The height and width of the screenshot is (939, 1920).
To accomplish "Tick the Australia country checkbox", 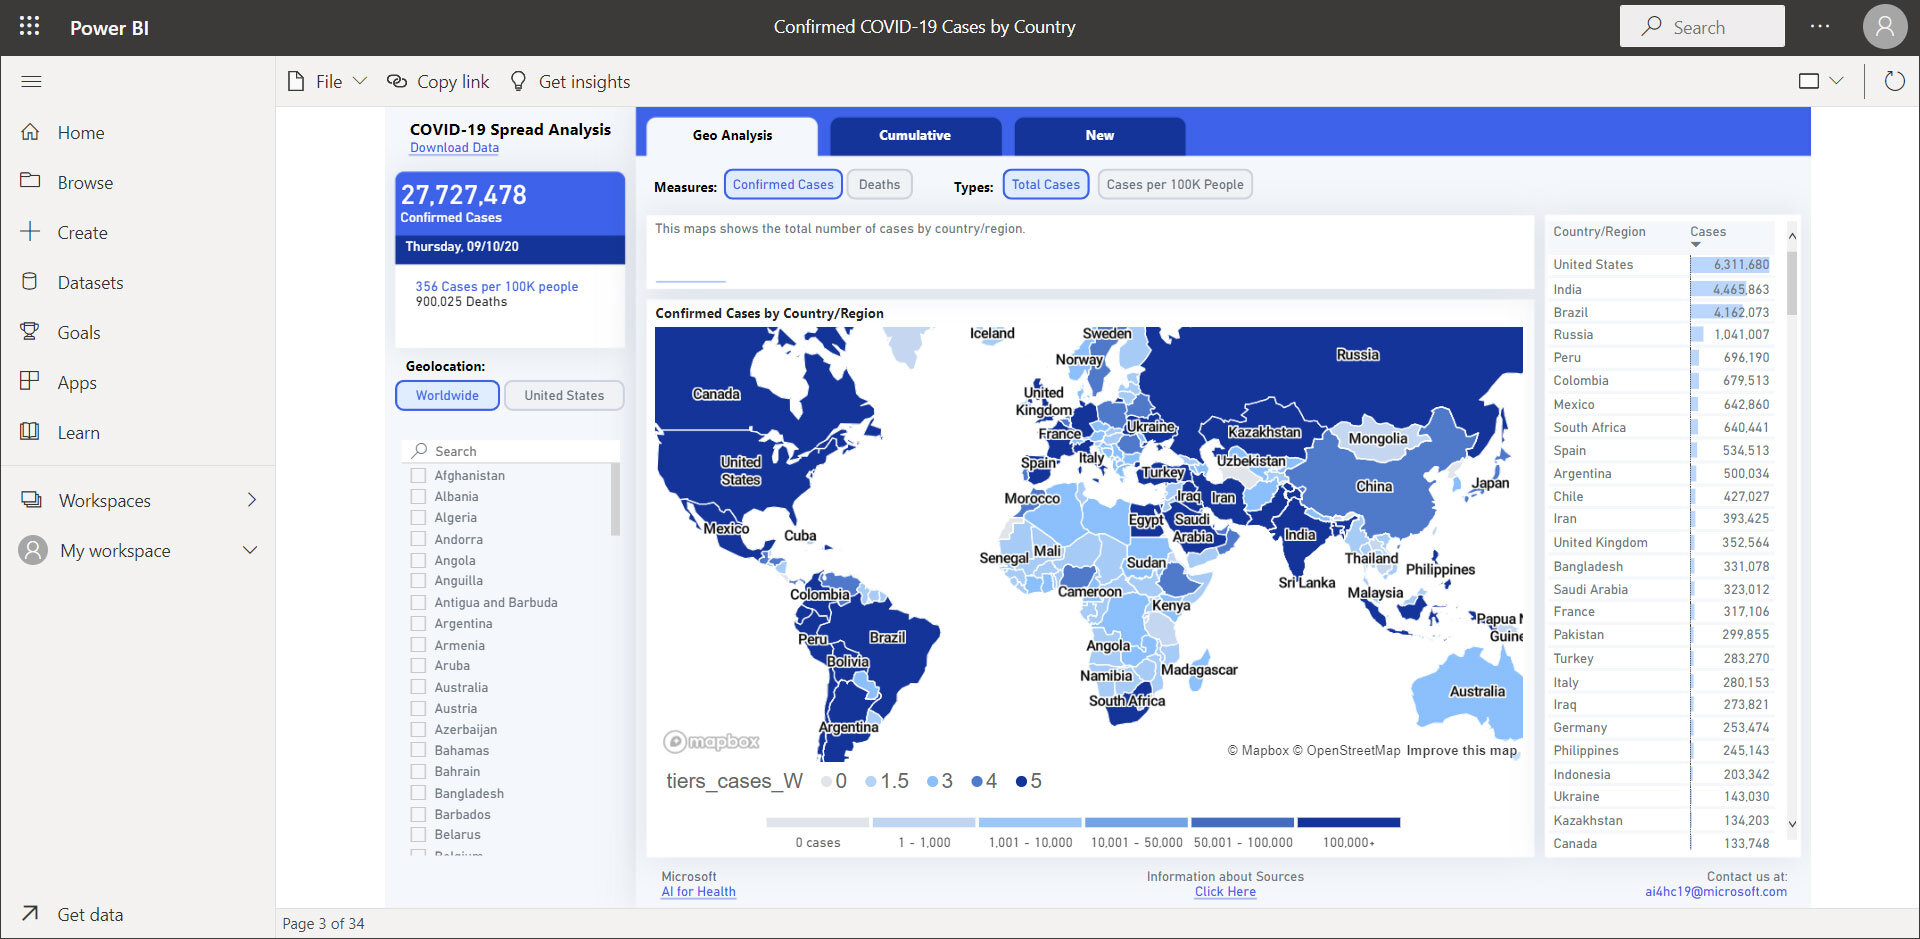I will [419, 687].
